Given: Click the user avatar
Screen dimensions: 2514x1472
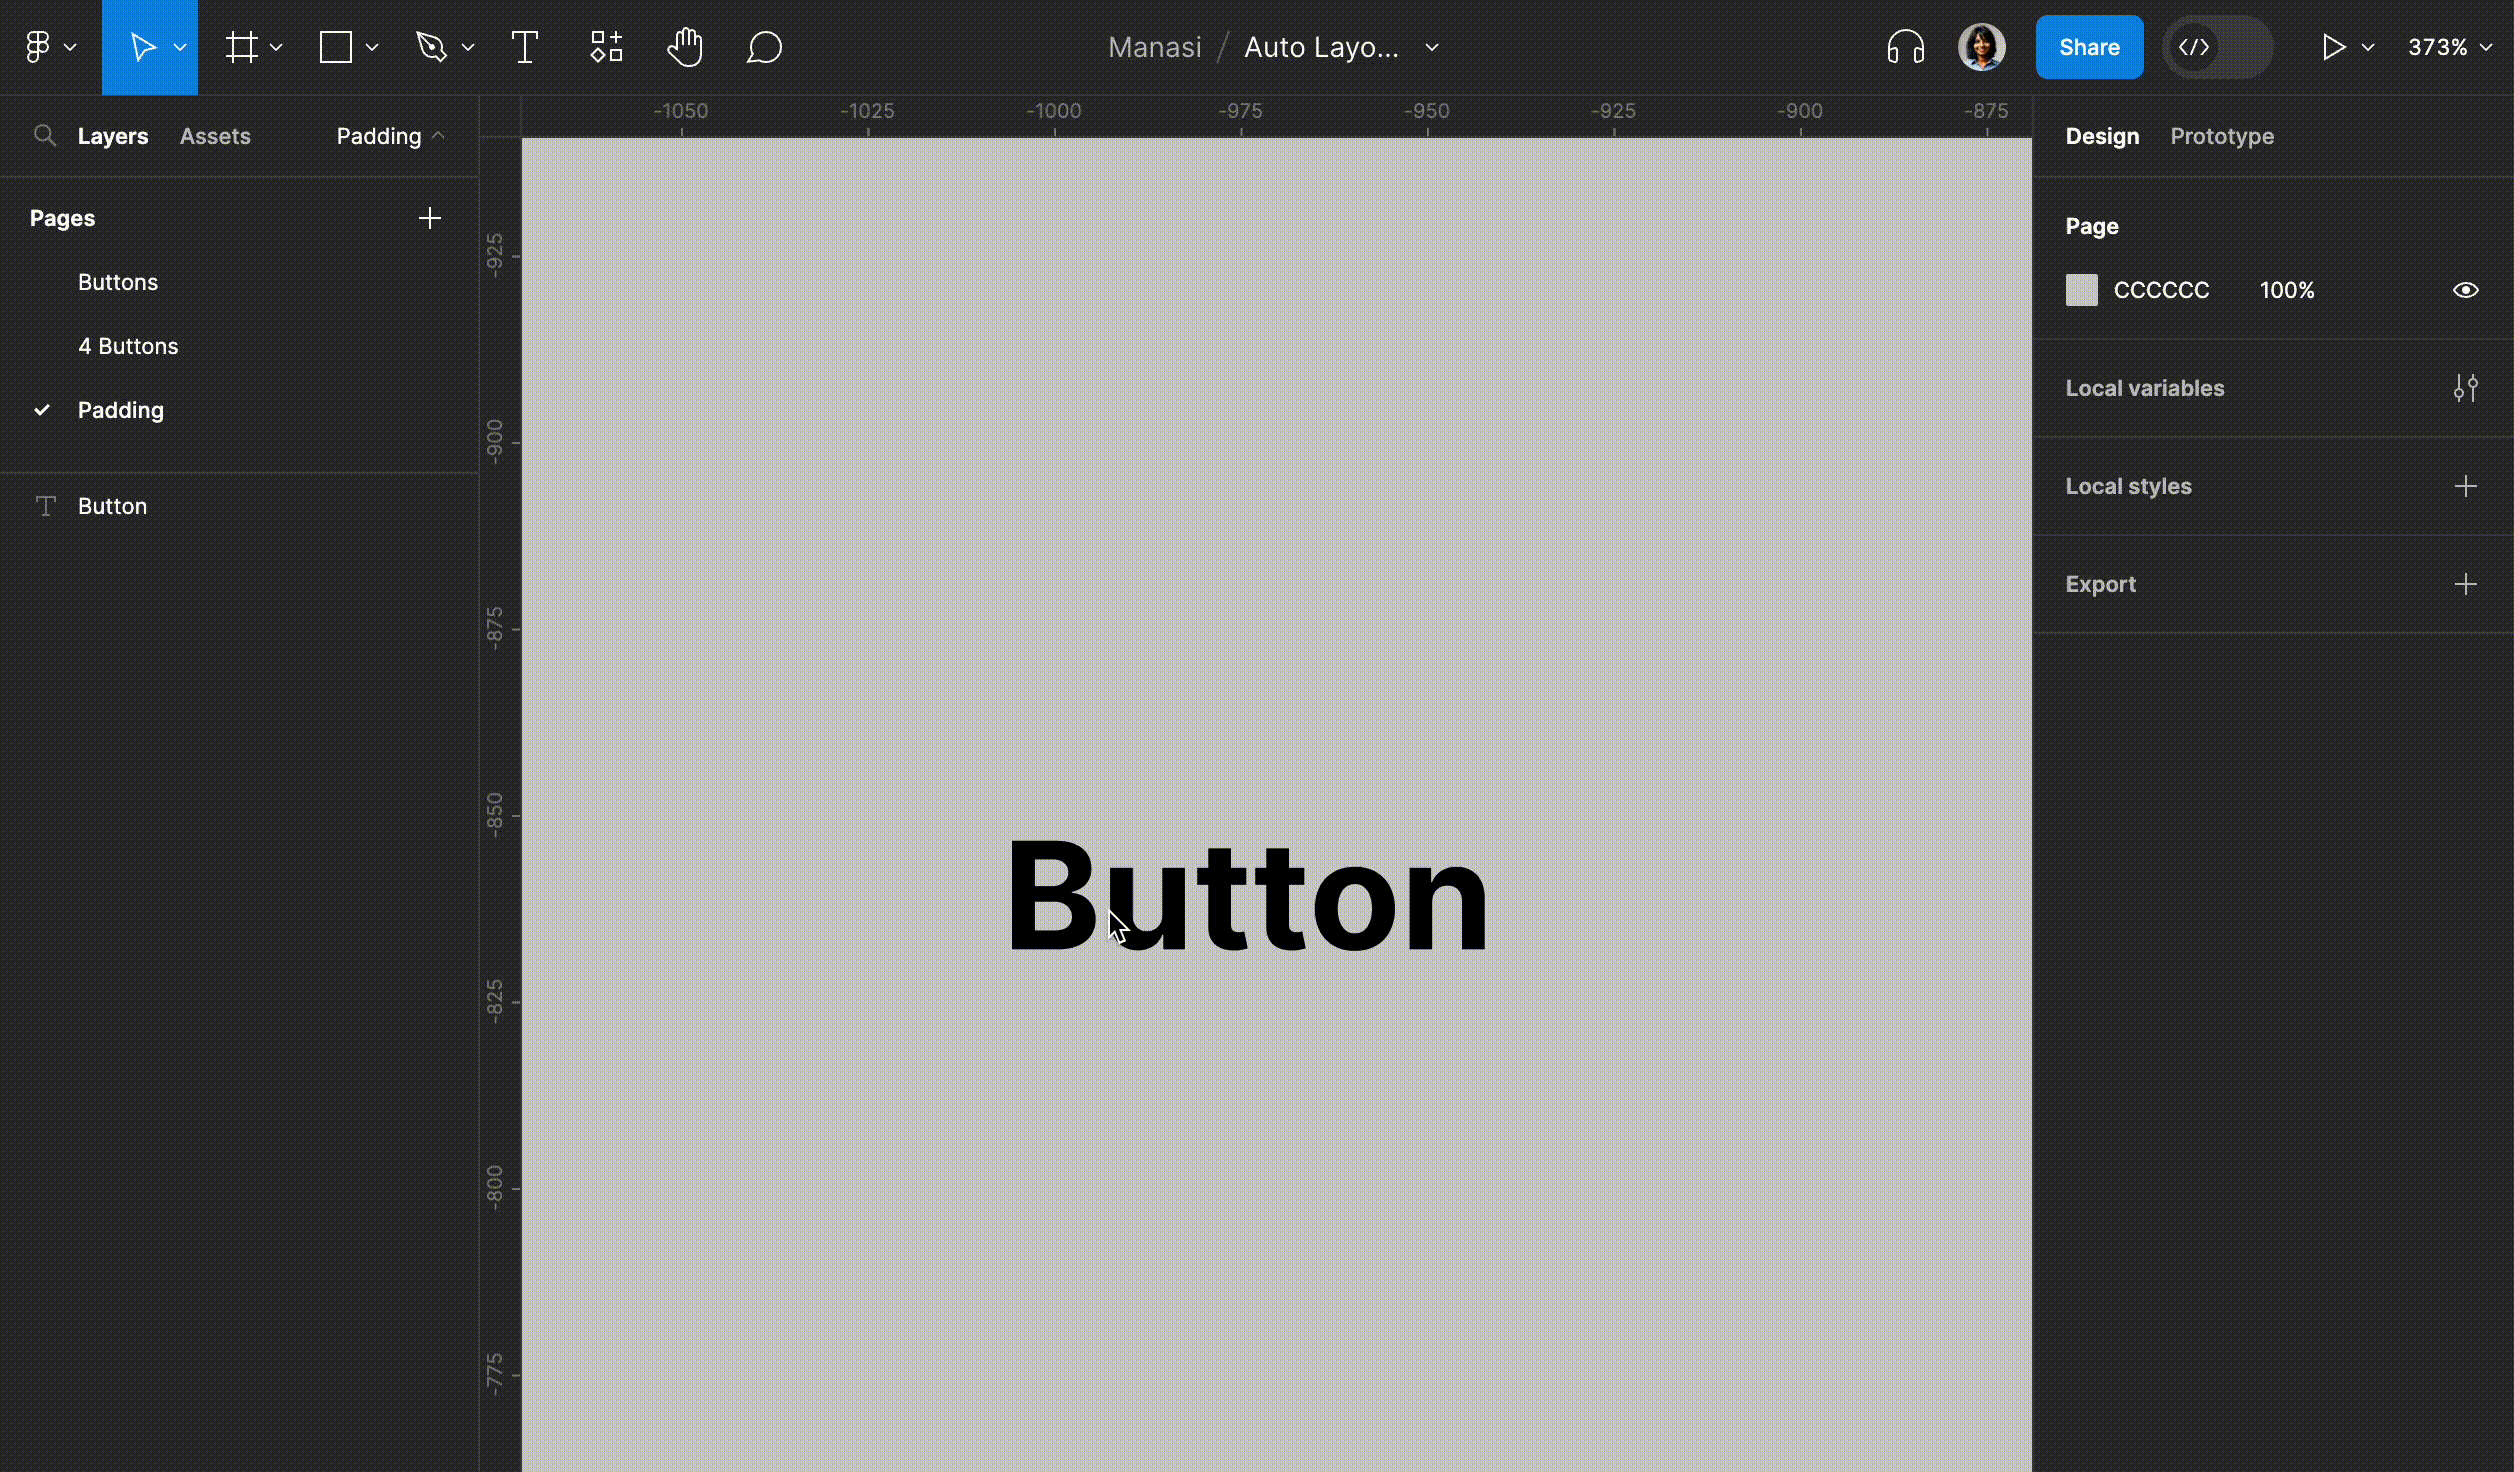Looking at the screenshot, I should (x=1981, y=47).
